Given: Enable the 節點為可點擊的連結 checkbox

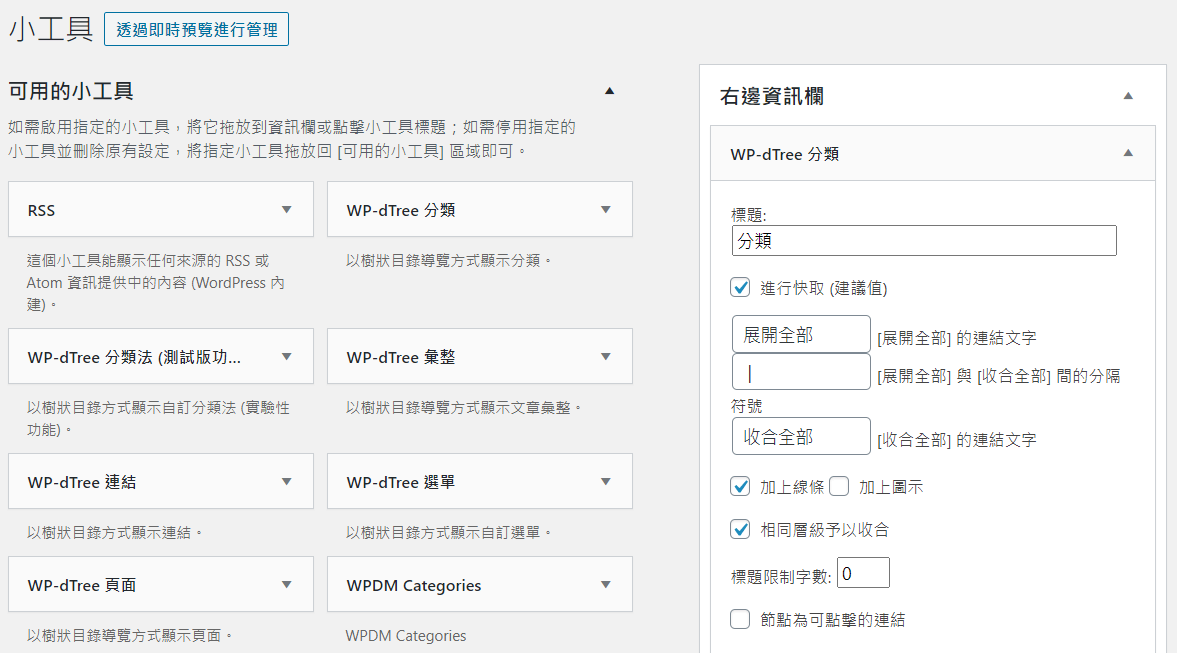Looking at the screenshot, I should (740, 619).
